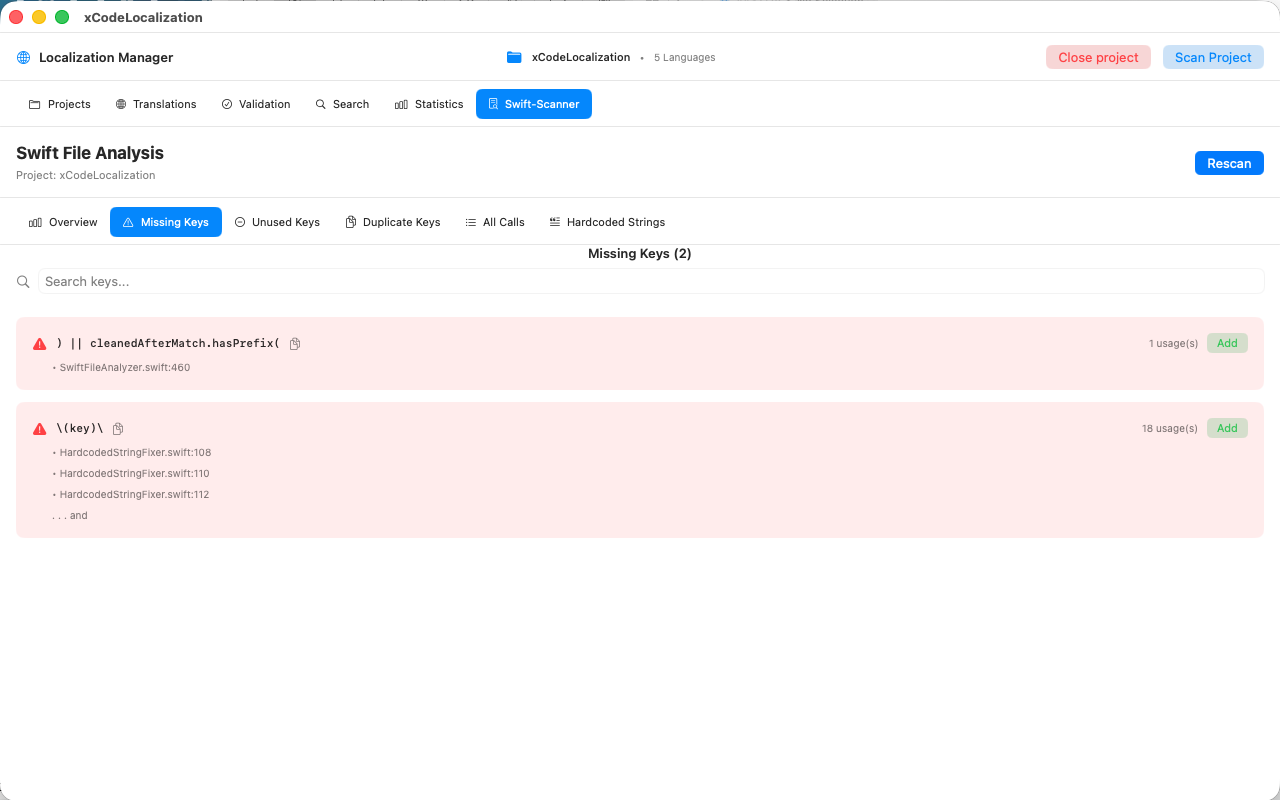Click the document icon on the Swift-Scanner tab
The height and width of the screenshot is (800, 1280).
[493, 103]
